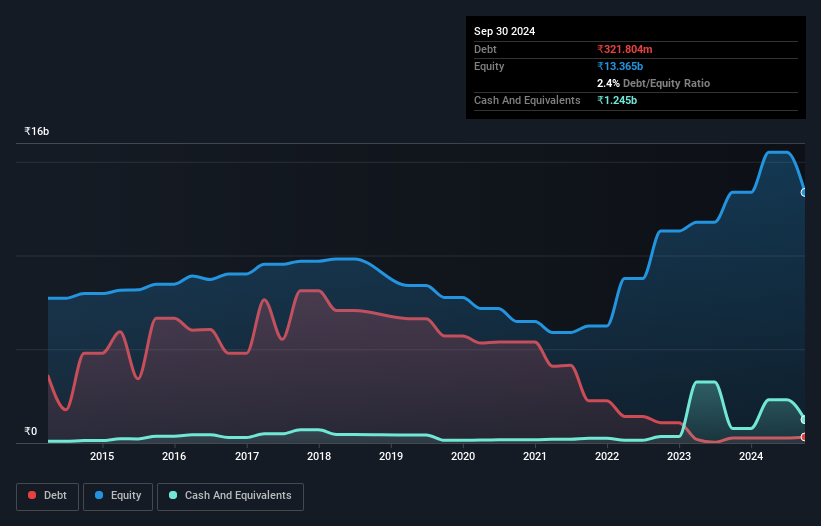Click the 2022 x-axis label

click(x=607, y=456)
